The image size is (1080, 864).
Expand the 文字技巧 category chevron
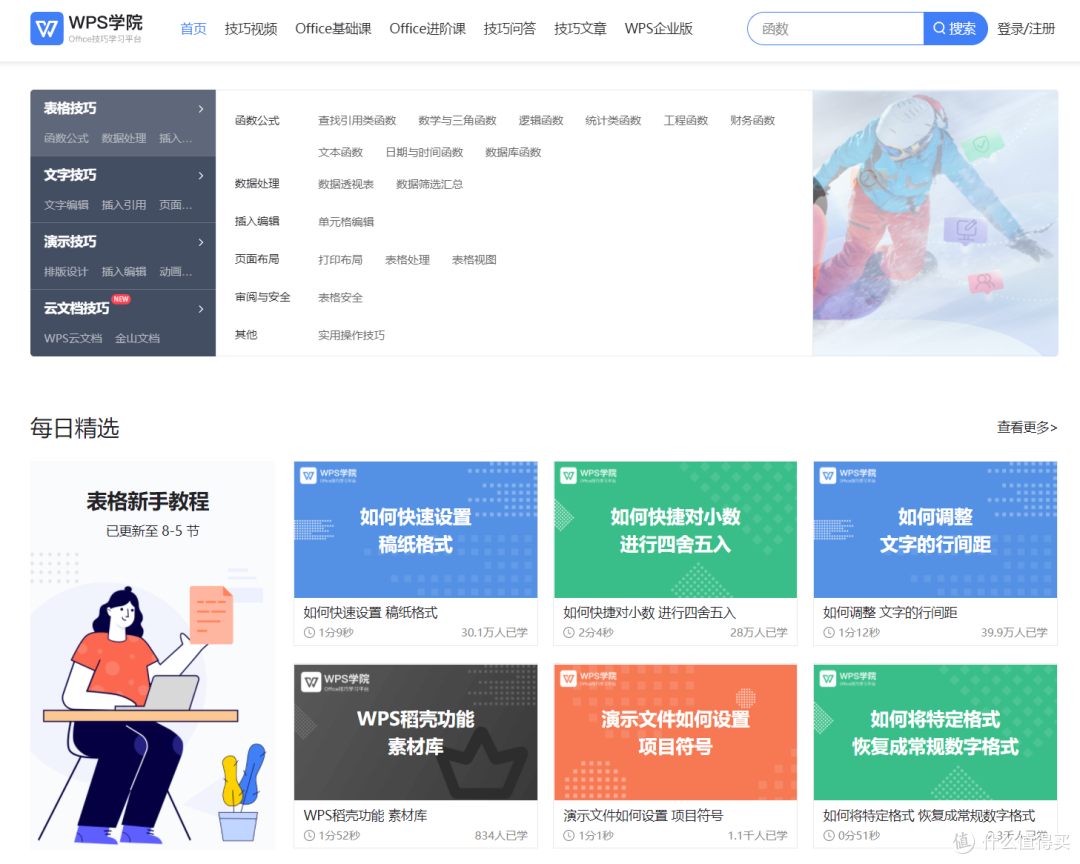point(200,176)
